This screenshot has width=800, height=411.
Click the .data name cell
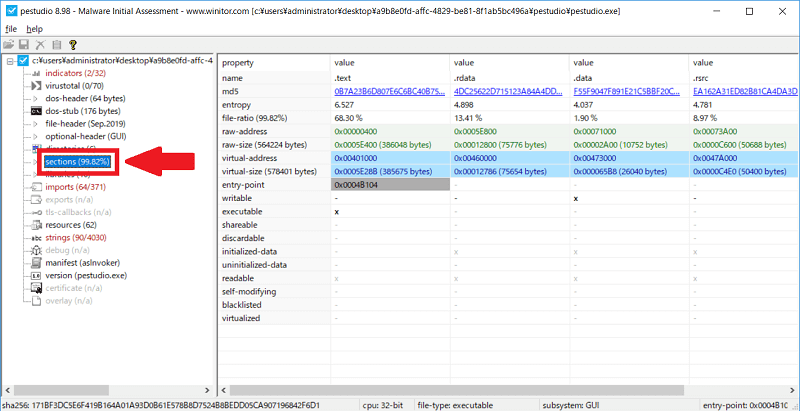(629, 78)
